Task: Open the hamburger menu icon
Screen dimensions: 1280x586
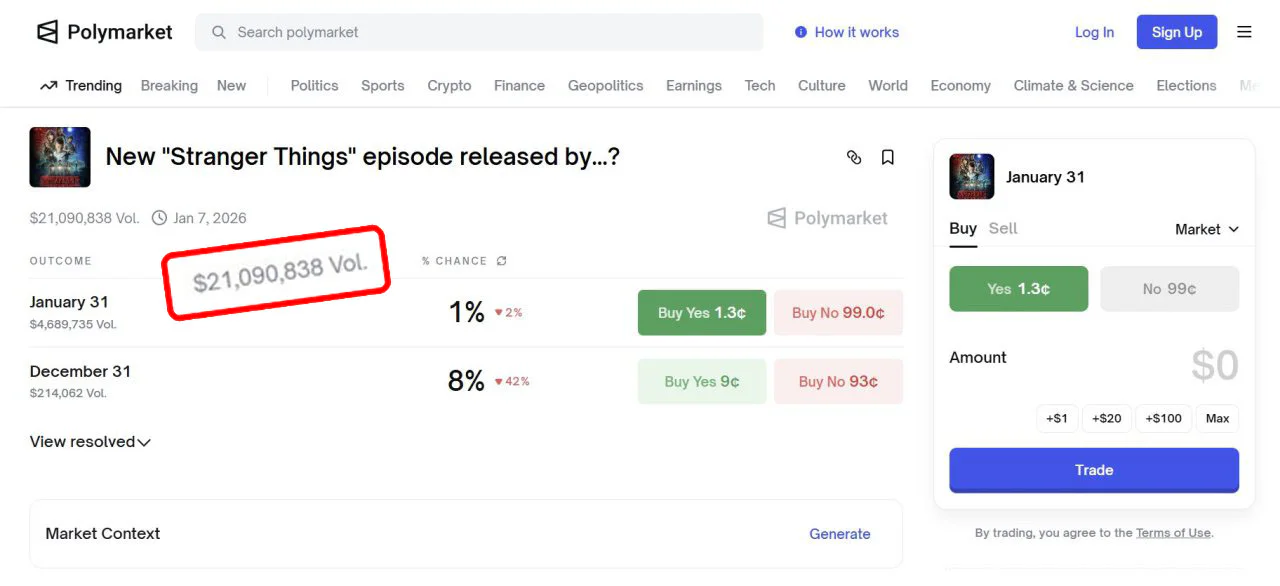Action: click(x=1244, y=32)
